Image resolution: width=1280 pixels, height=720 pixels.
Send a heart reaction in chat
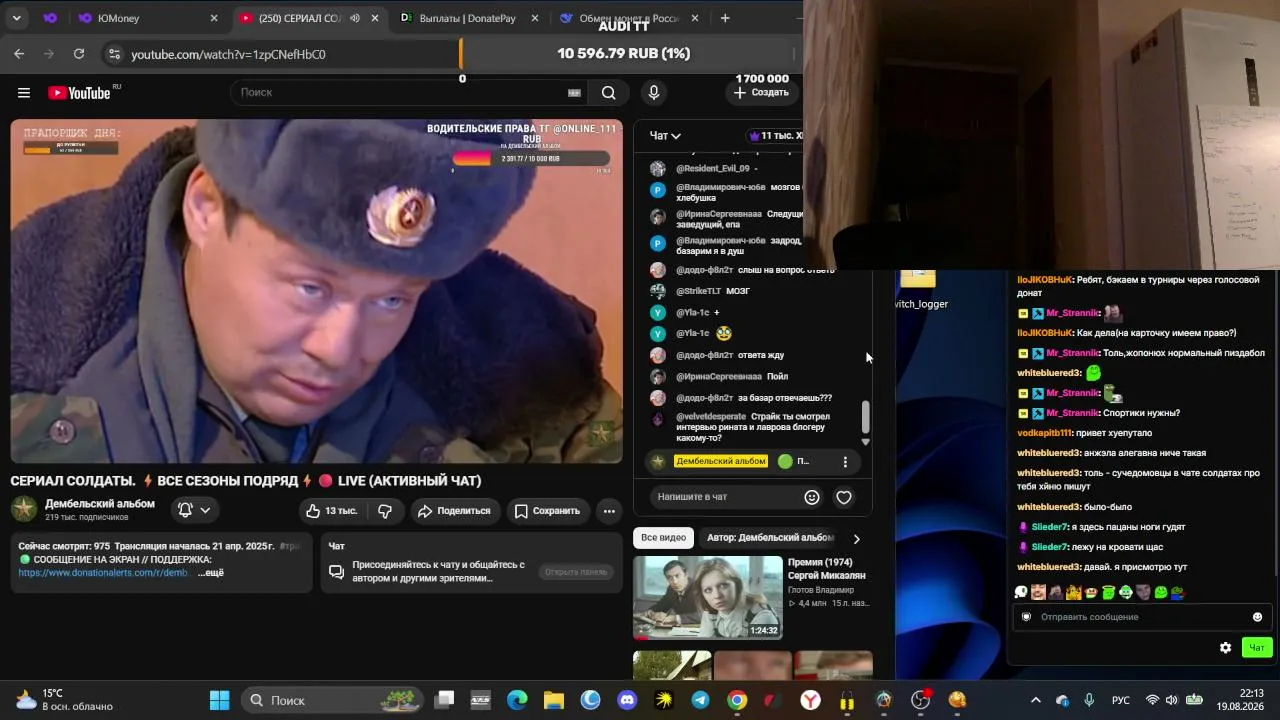tap(844, 497)
